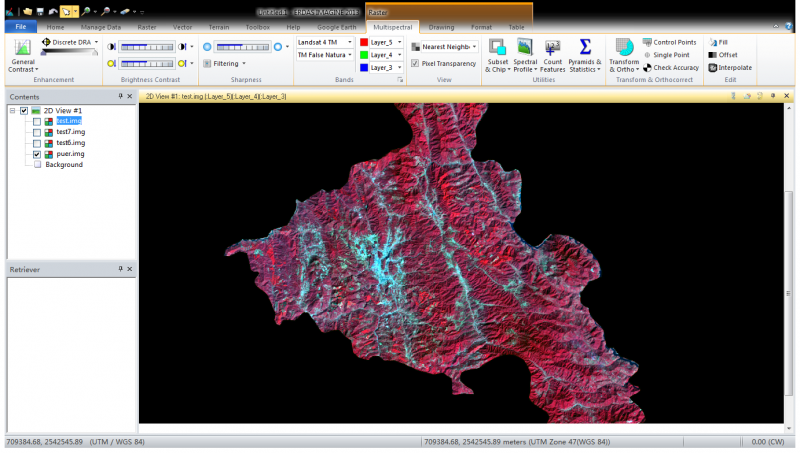
Task: Open the Filtering sharpness menu button
Action: click(225, 63)
